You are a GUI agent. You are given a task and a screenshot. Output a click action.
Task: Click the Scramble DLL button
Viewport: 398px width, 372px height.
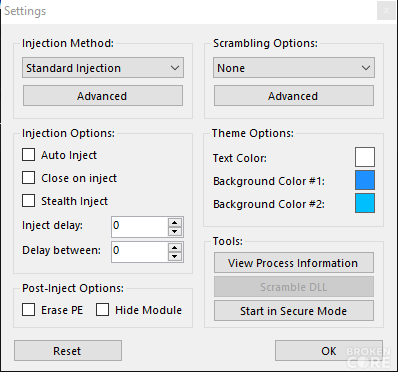[x=294, y=287]
